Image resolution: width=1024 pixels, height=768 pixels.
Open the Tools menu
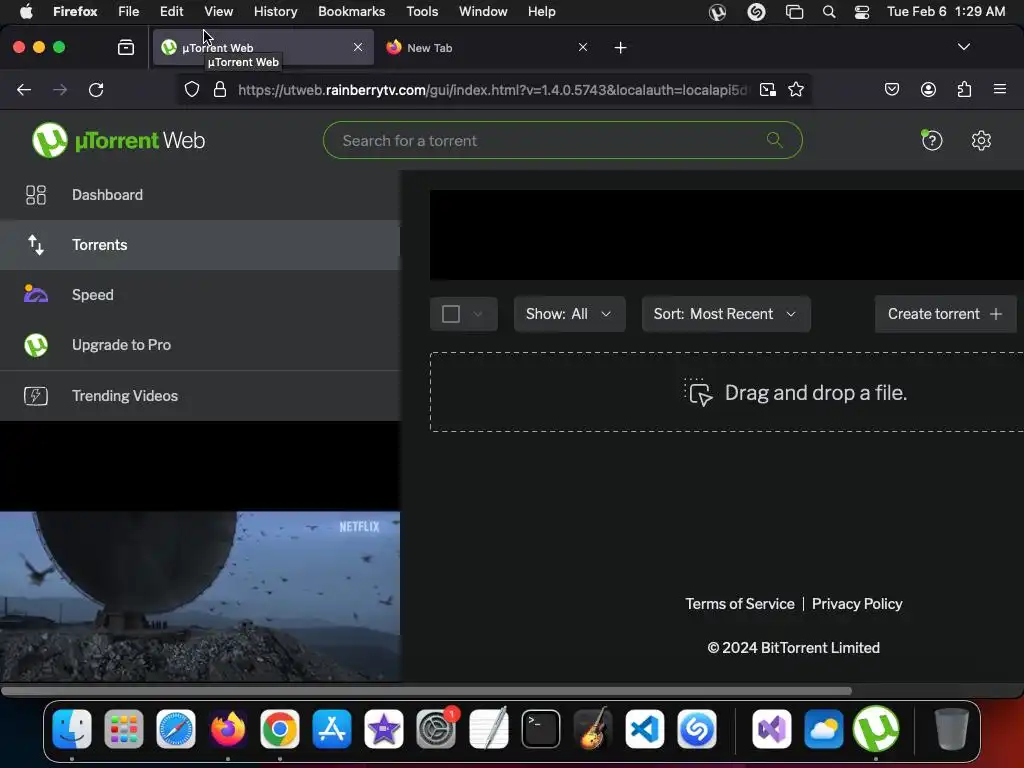tap(422, 12)
